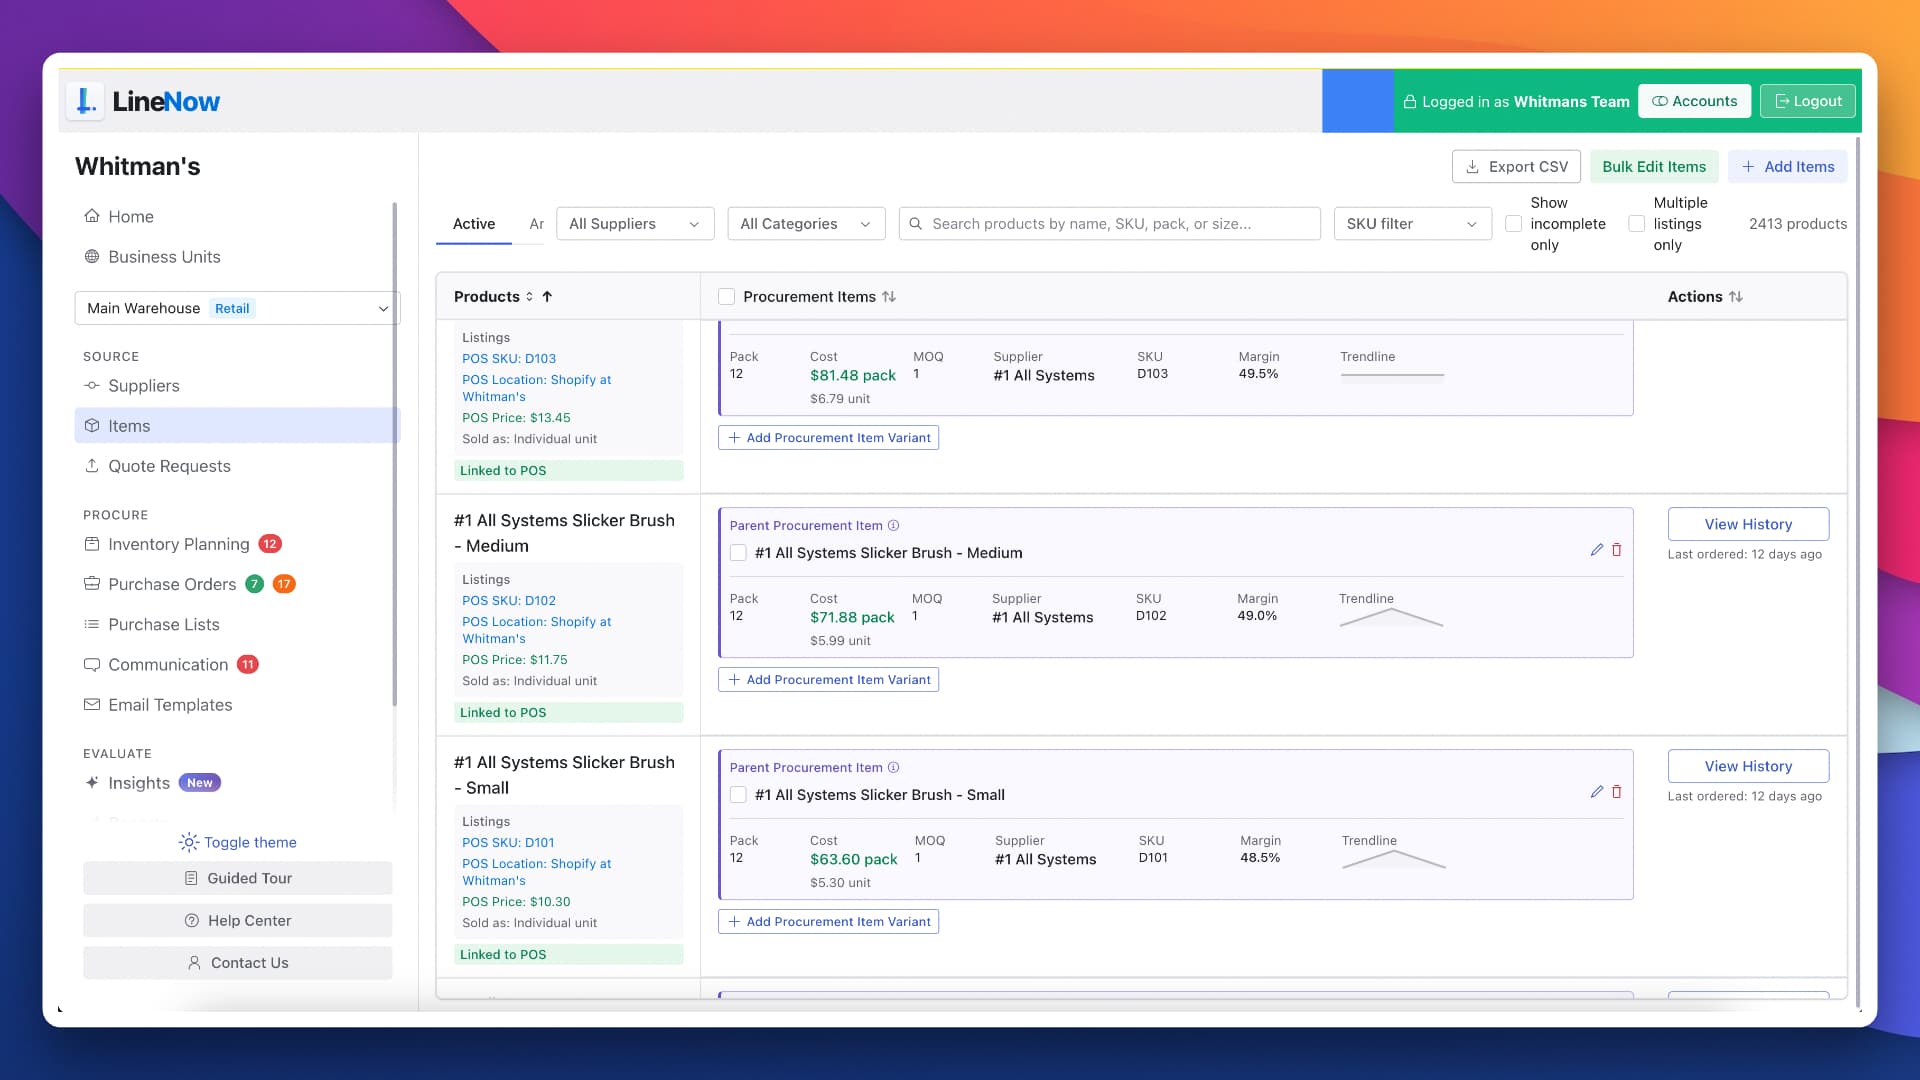Open the Main Warehouse Retail selector
The image size is (1920, 1080).
237,308
